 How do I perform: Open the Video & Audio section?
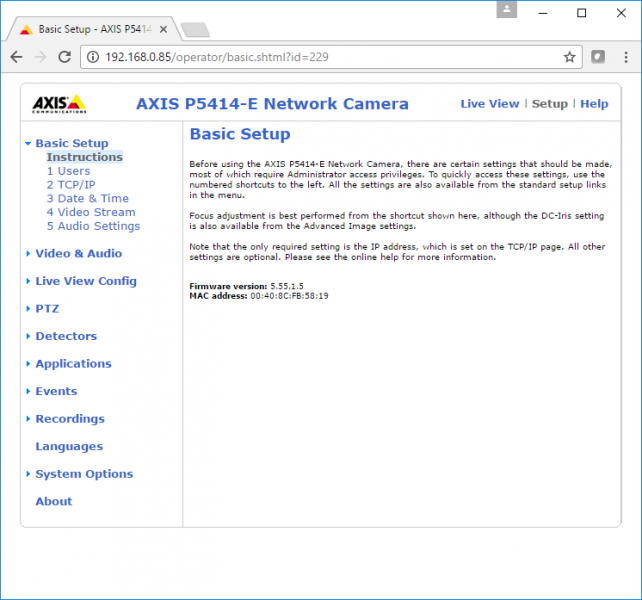click(79, 254)
